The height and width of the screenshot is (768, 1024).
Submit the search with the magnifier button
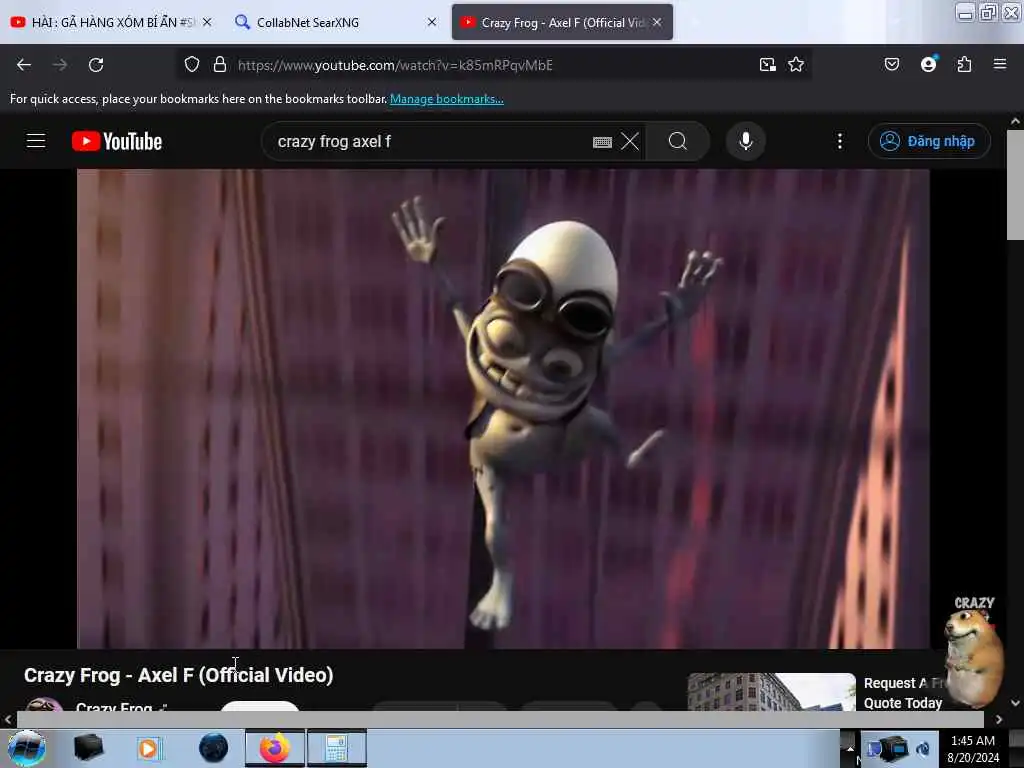(x=678, y=141)
